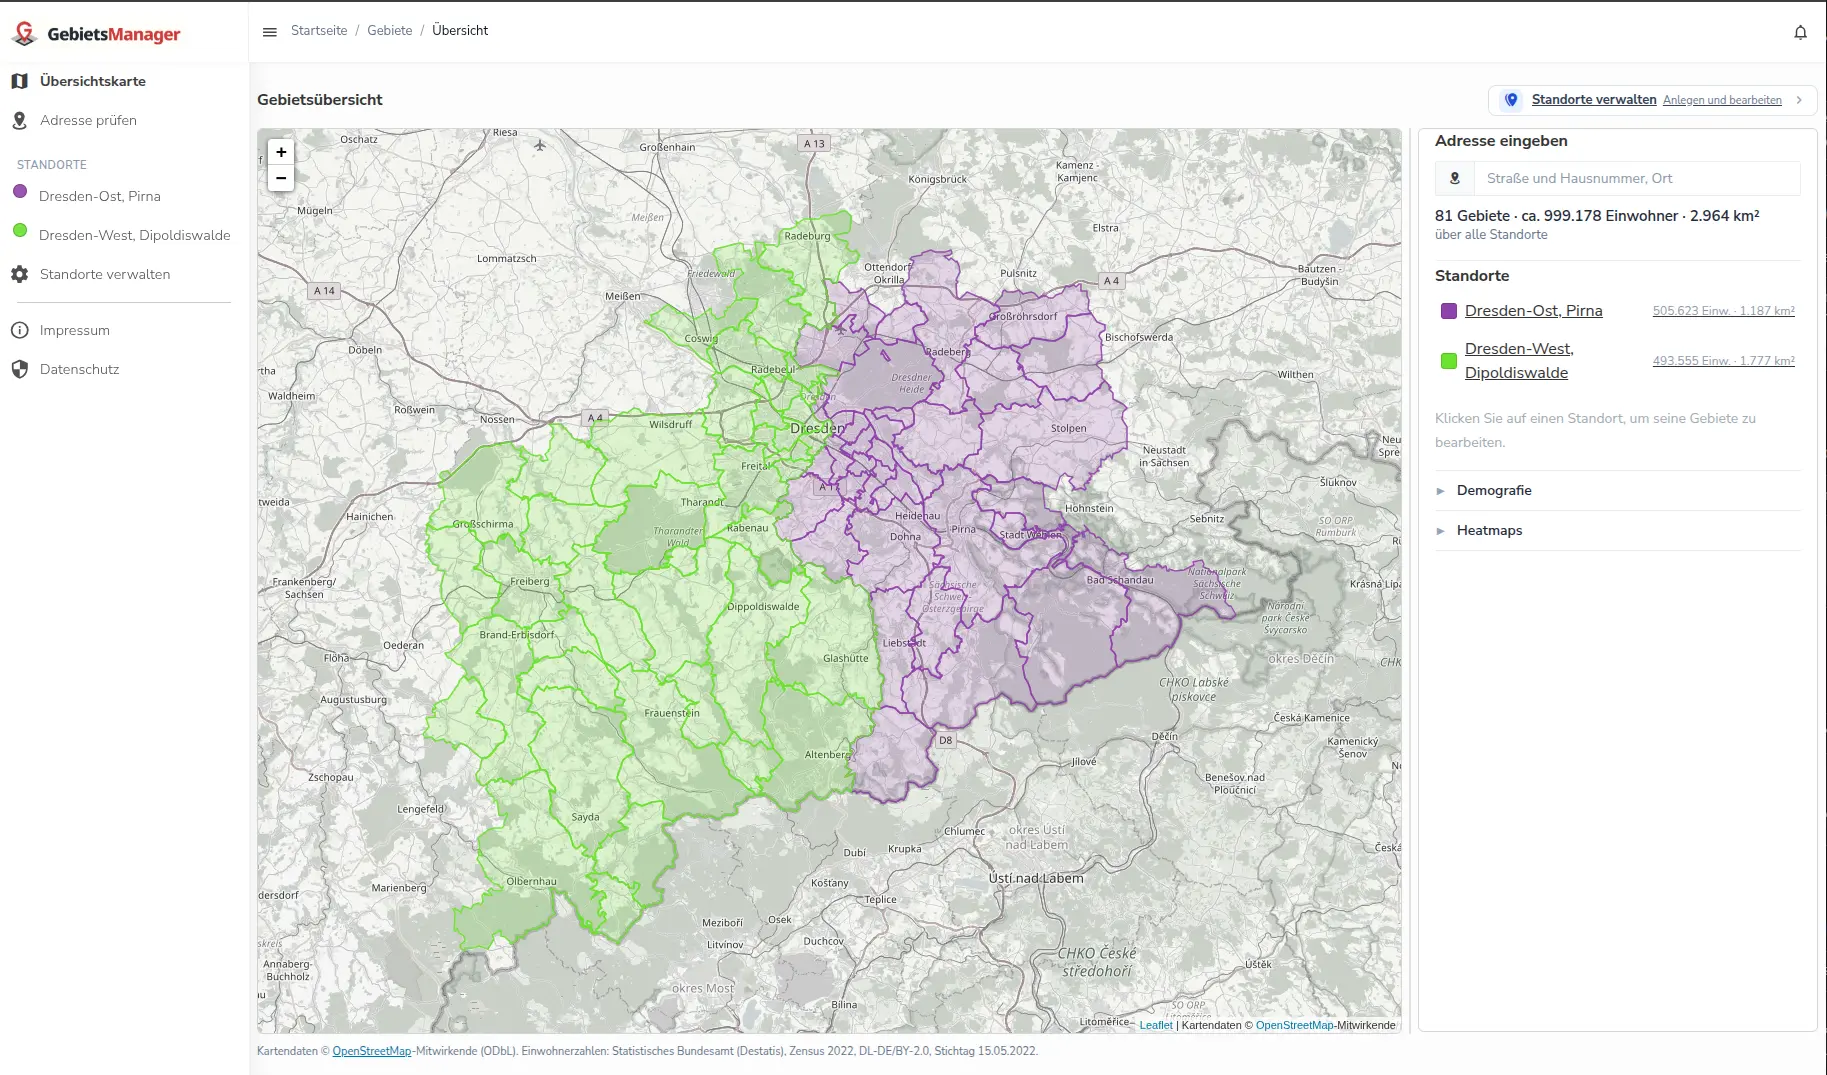Image resolution: width=1827 pixels, height=1075 pixels.
Task: Open Standorte verwalten in sidebar
Action: pyautogui.click(x=104, y=274)
